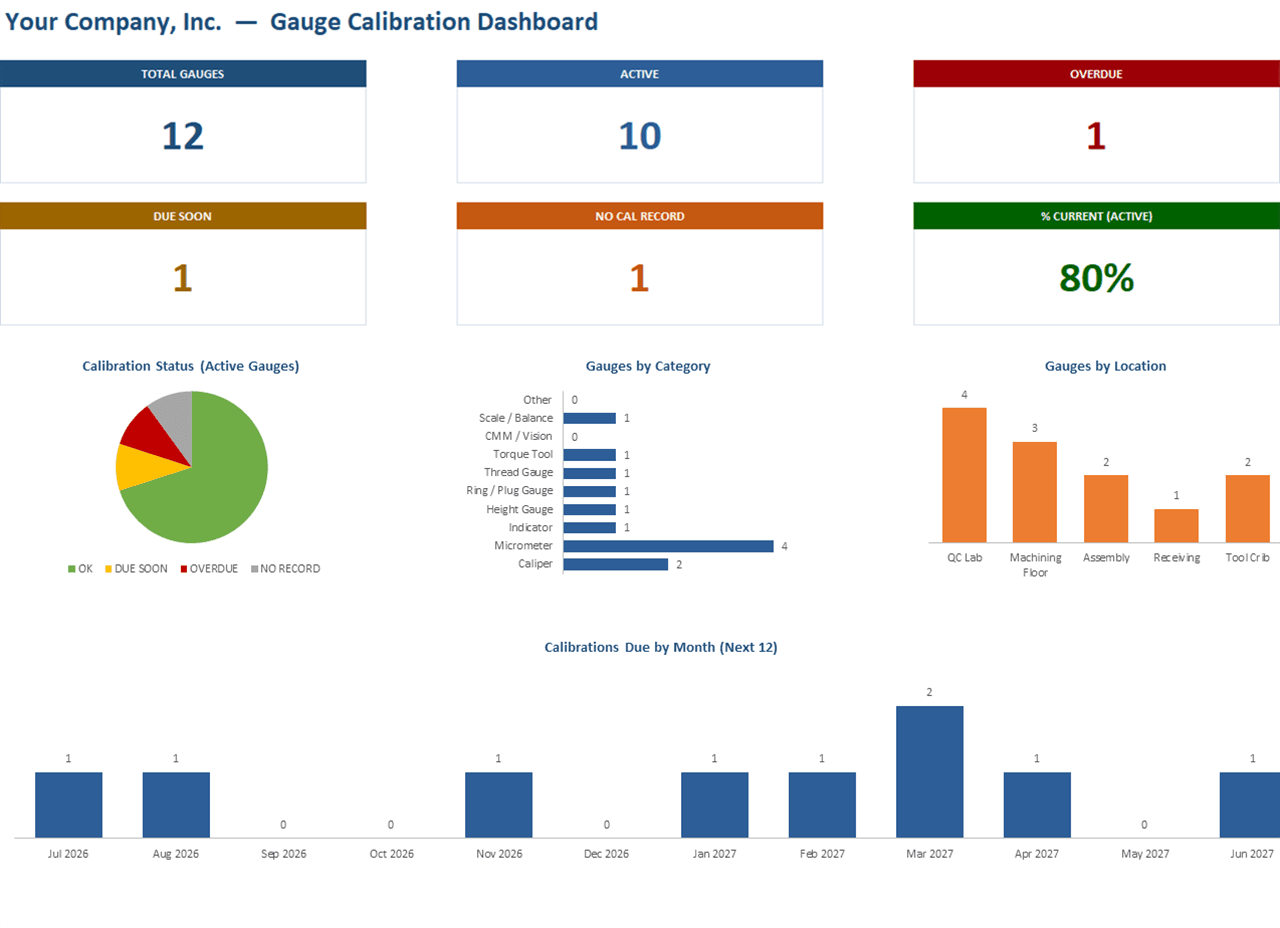Select the % CURRENT (ACTIVE) card header
Image resolution: width=1280 pixels, height=928 pixels.
(1096, 216)
